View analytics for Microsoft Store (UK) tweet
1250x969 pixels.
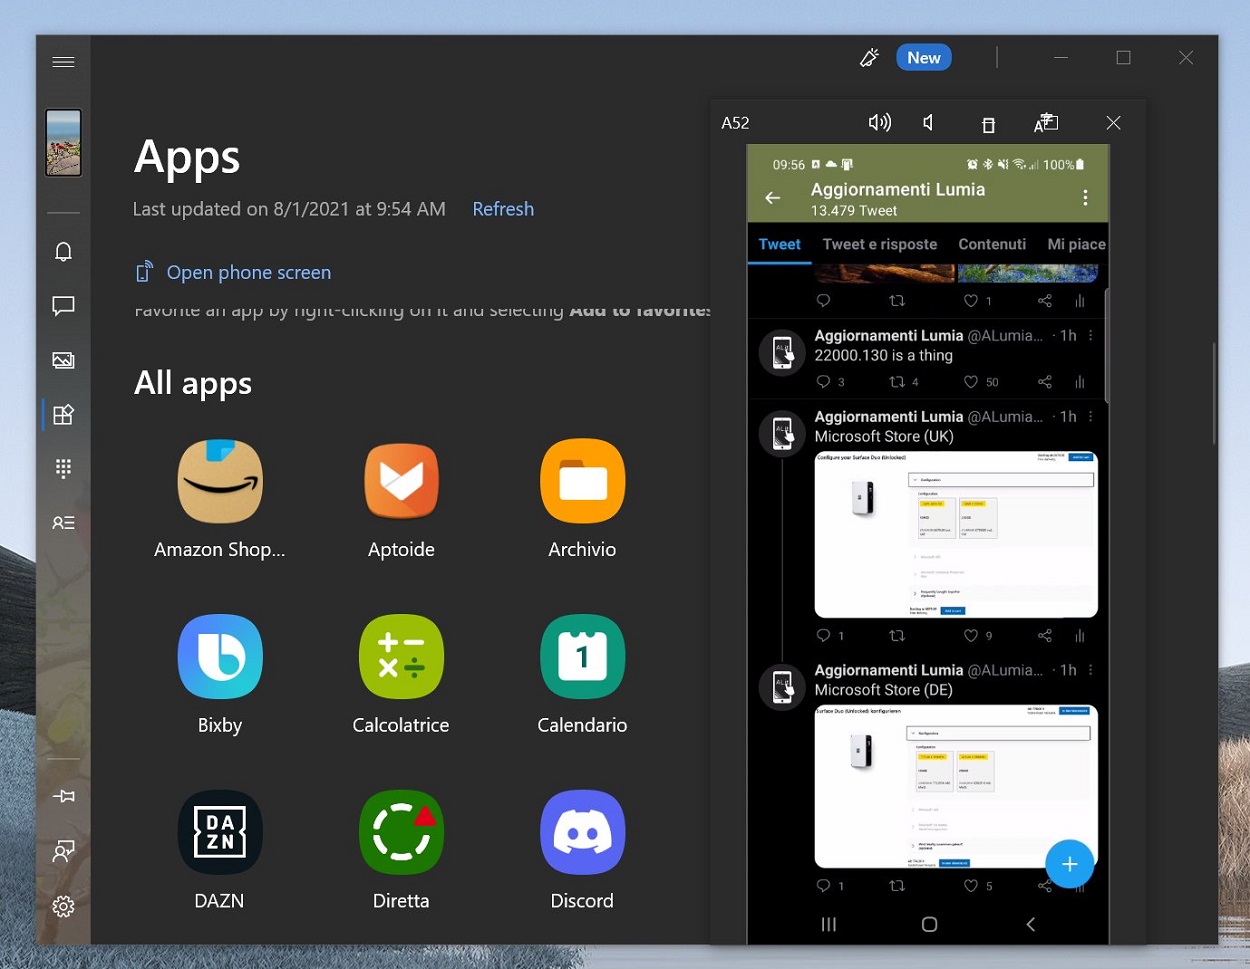[x=1080, y=636]
